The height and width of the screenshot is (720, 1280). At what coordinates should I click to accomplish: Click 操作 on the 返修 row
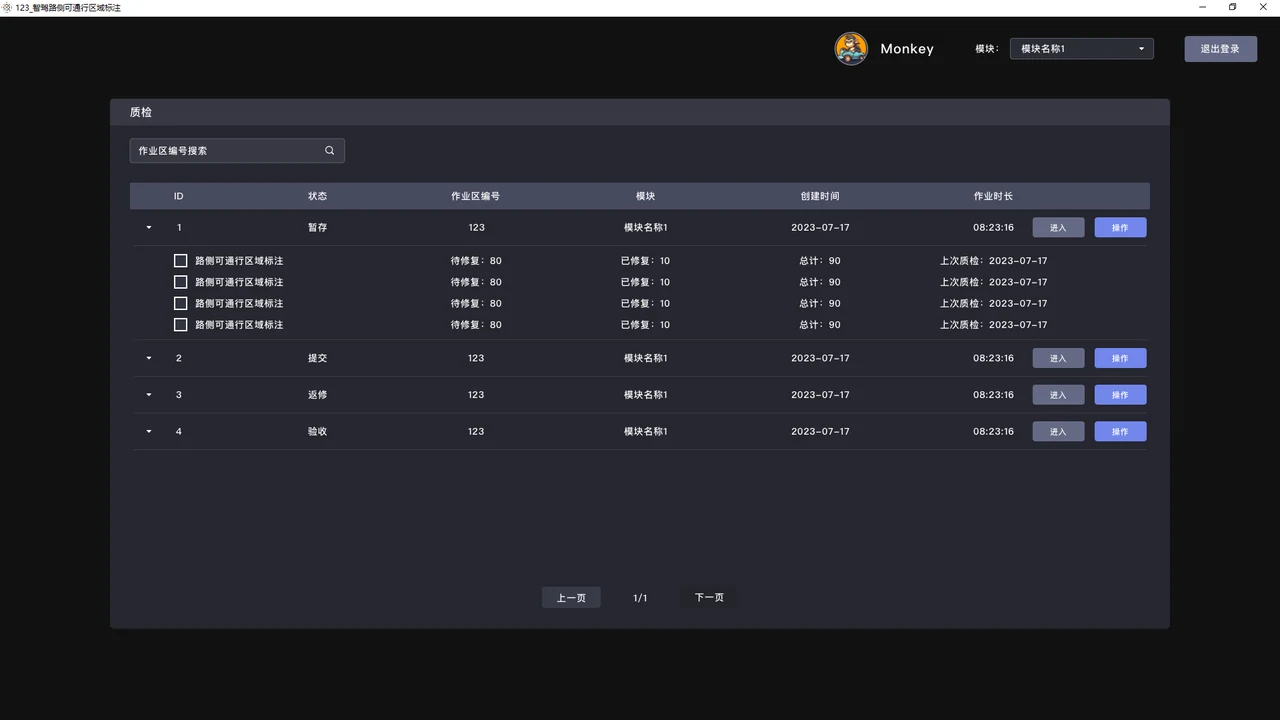pyautogui.click(x=1120, y=395)
